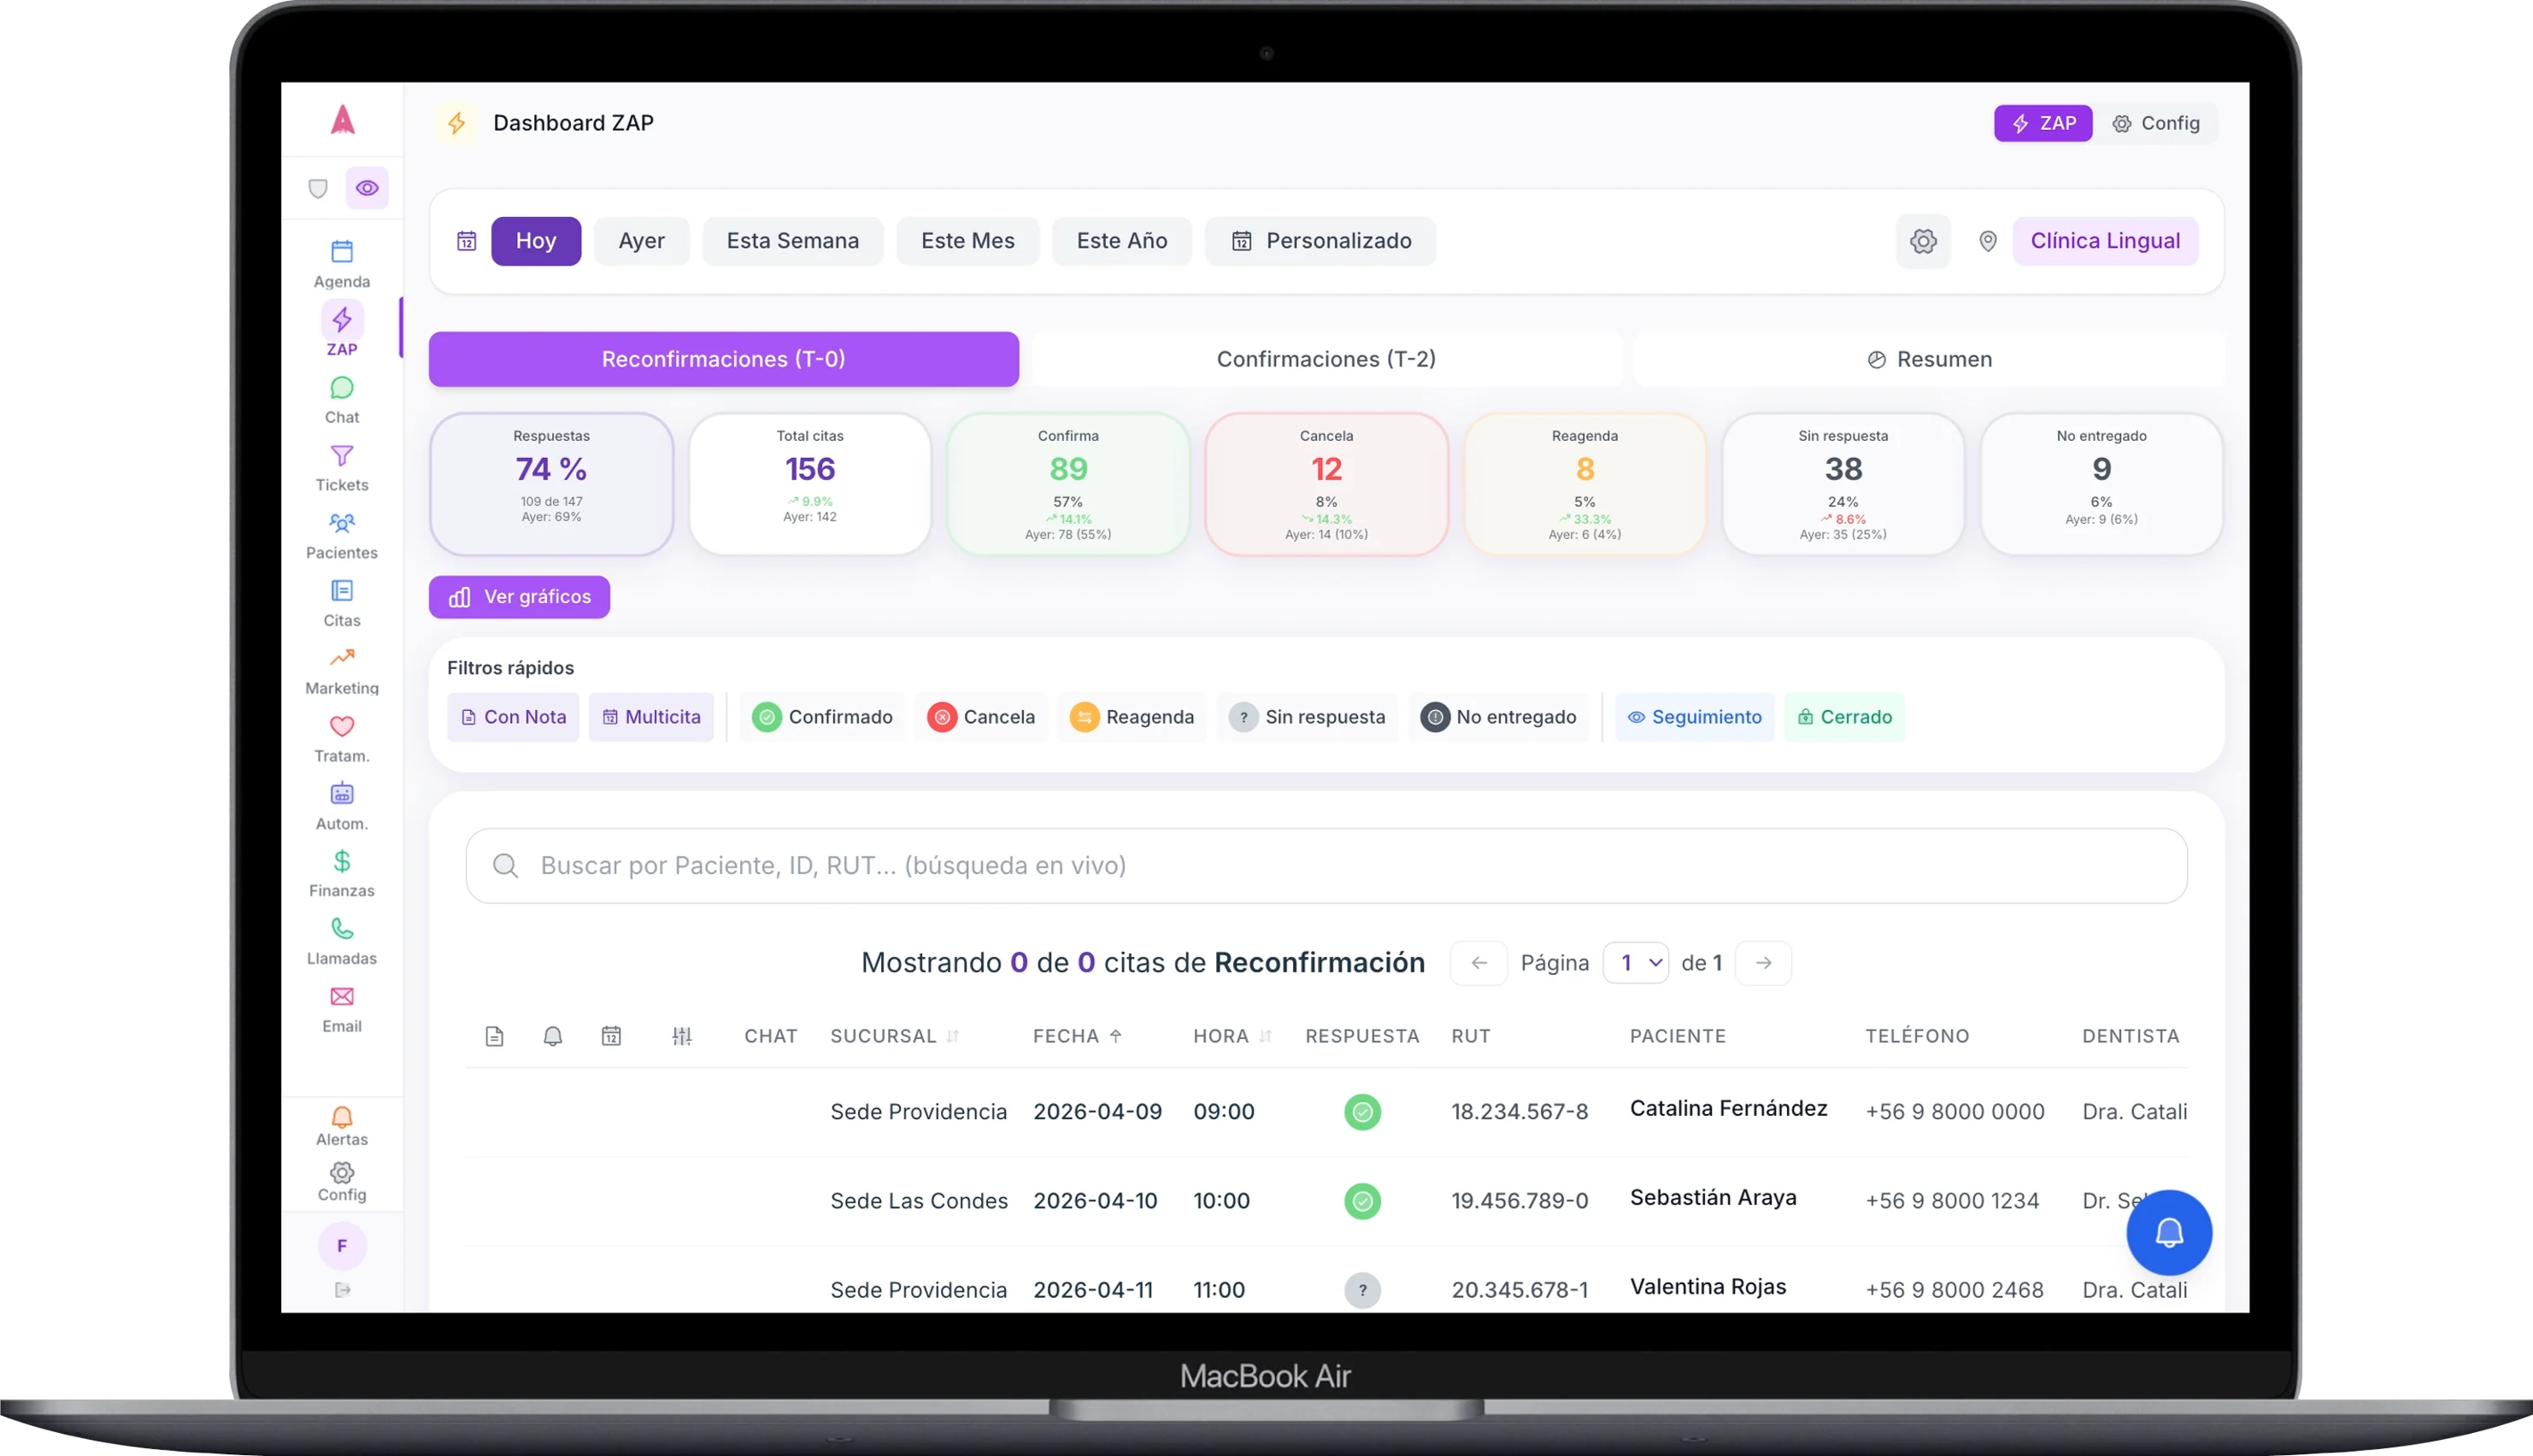The image size is (2533, 1456).
Task: Enable the Con Nota filter
Action: click(x=513, y=717)
